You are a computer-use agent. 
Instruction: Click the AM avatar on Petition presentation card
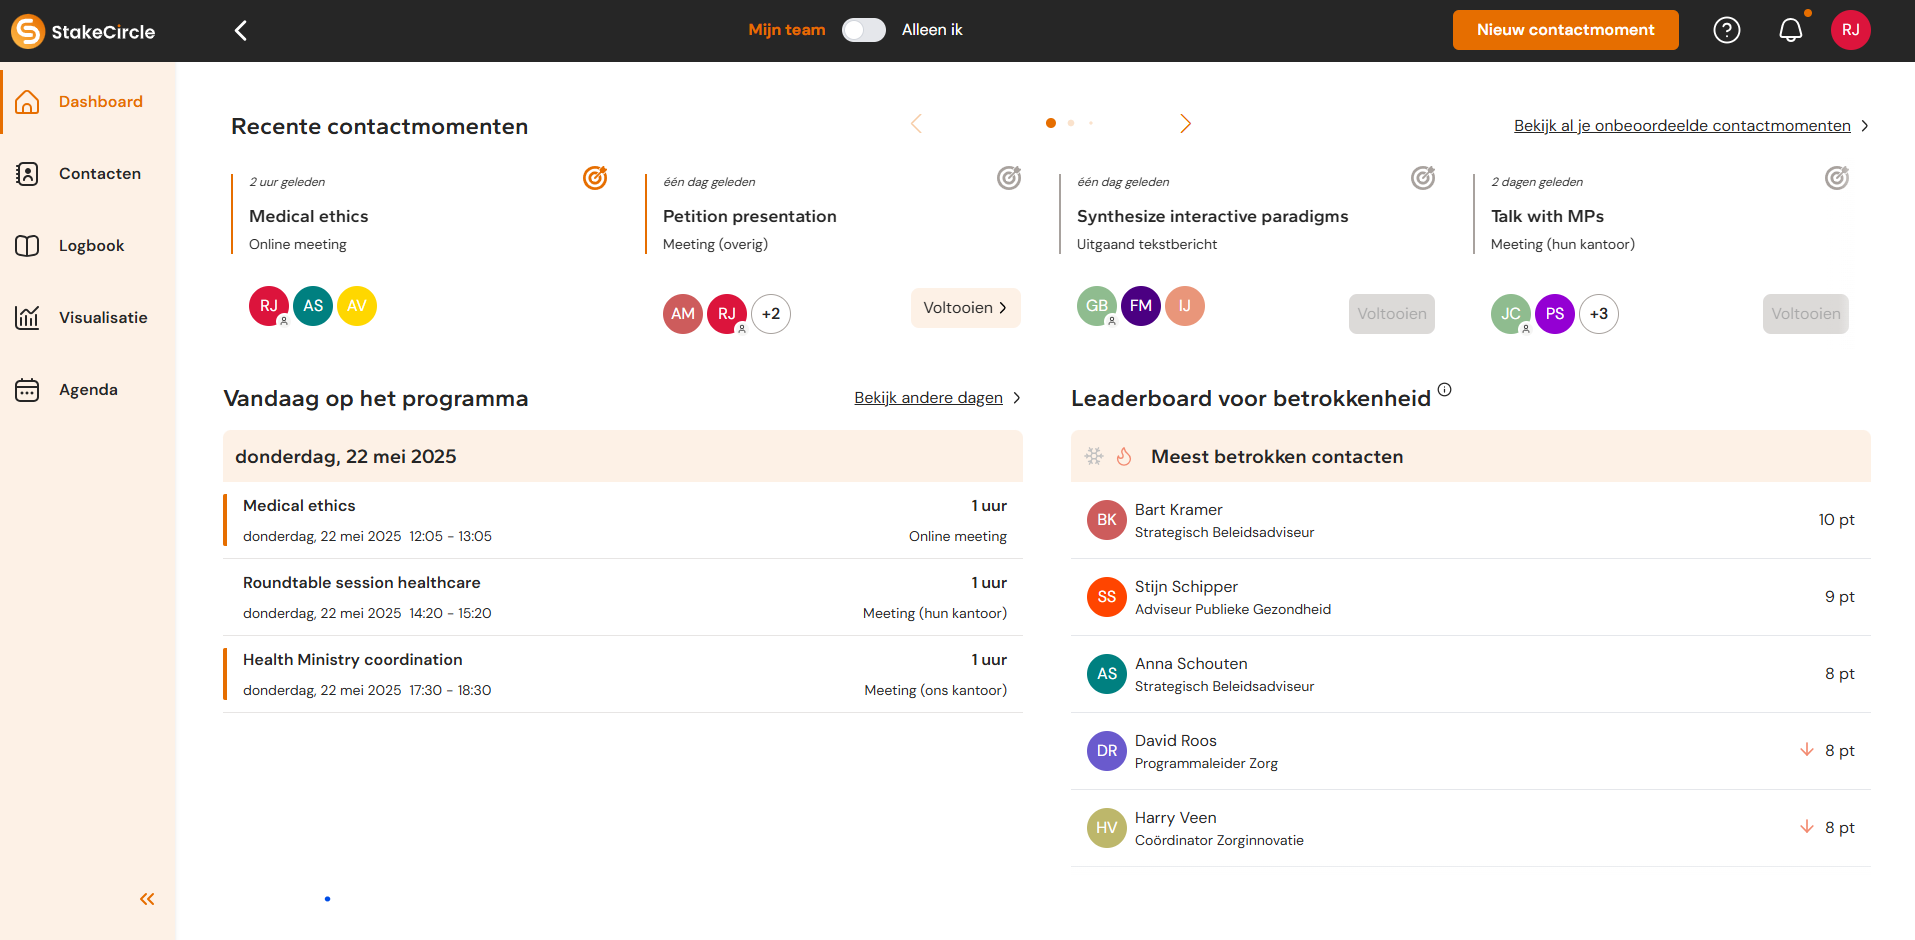[x=683, y=314]
